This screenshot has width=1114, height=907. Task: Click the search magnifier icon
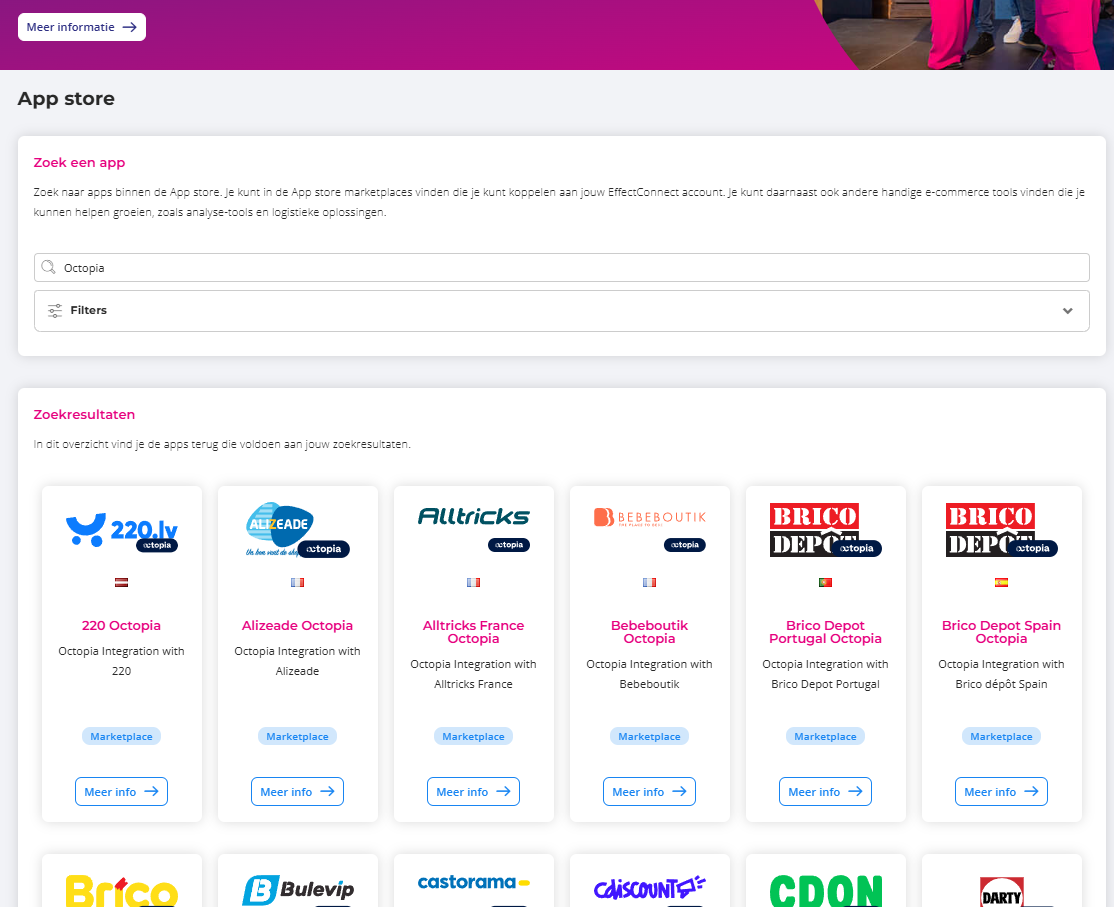48,267
